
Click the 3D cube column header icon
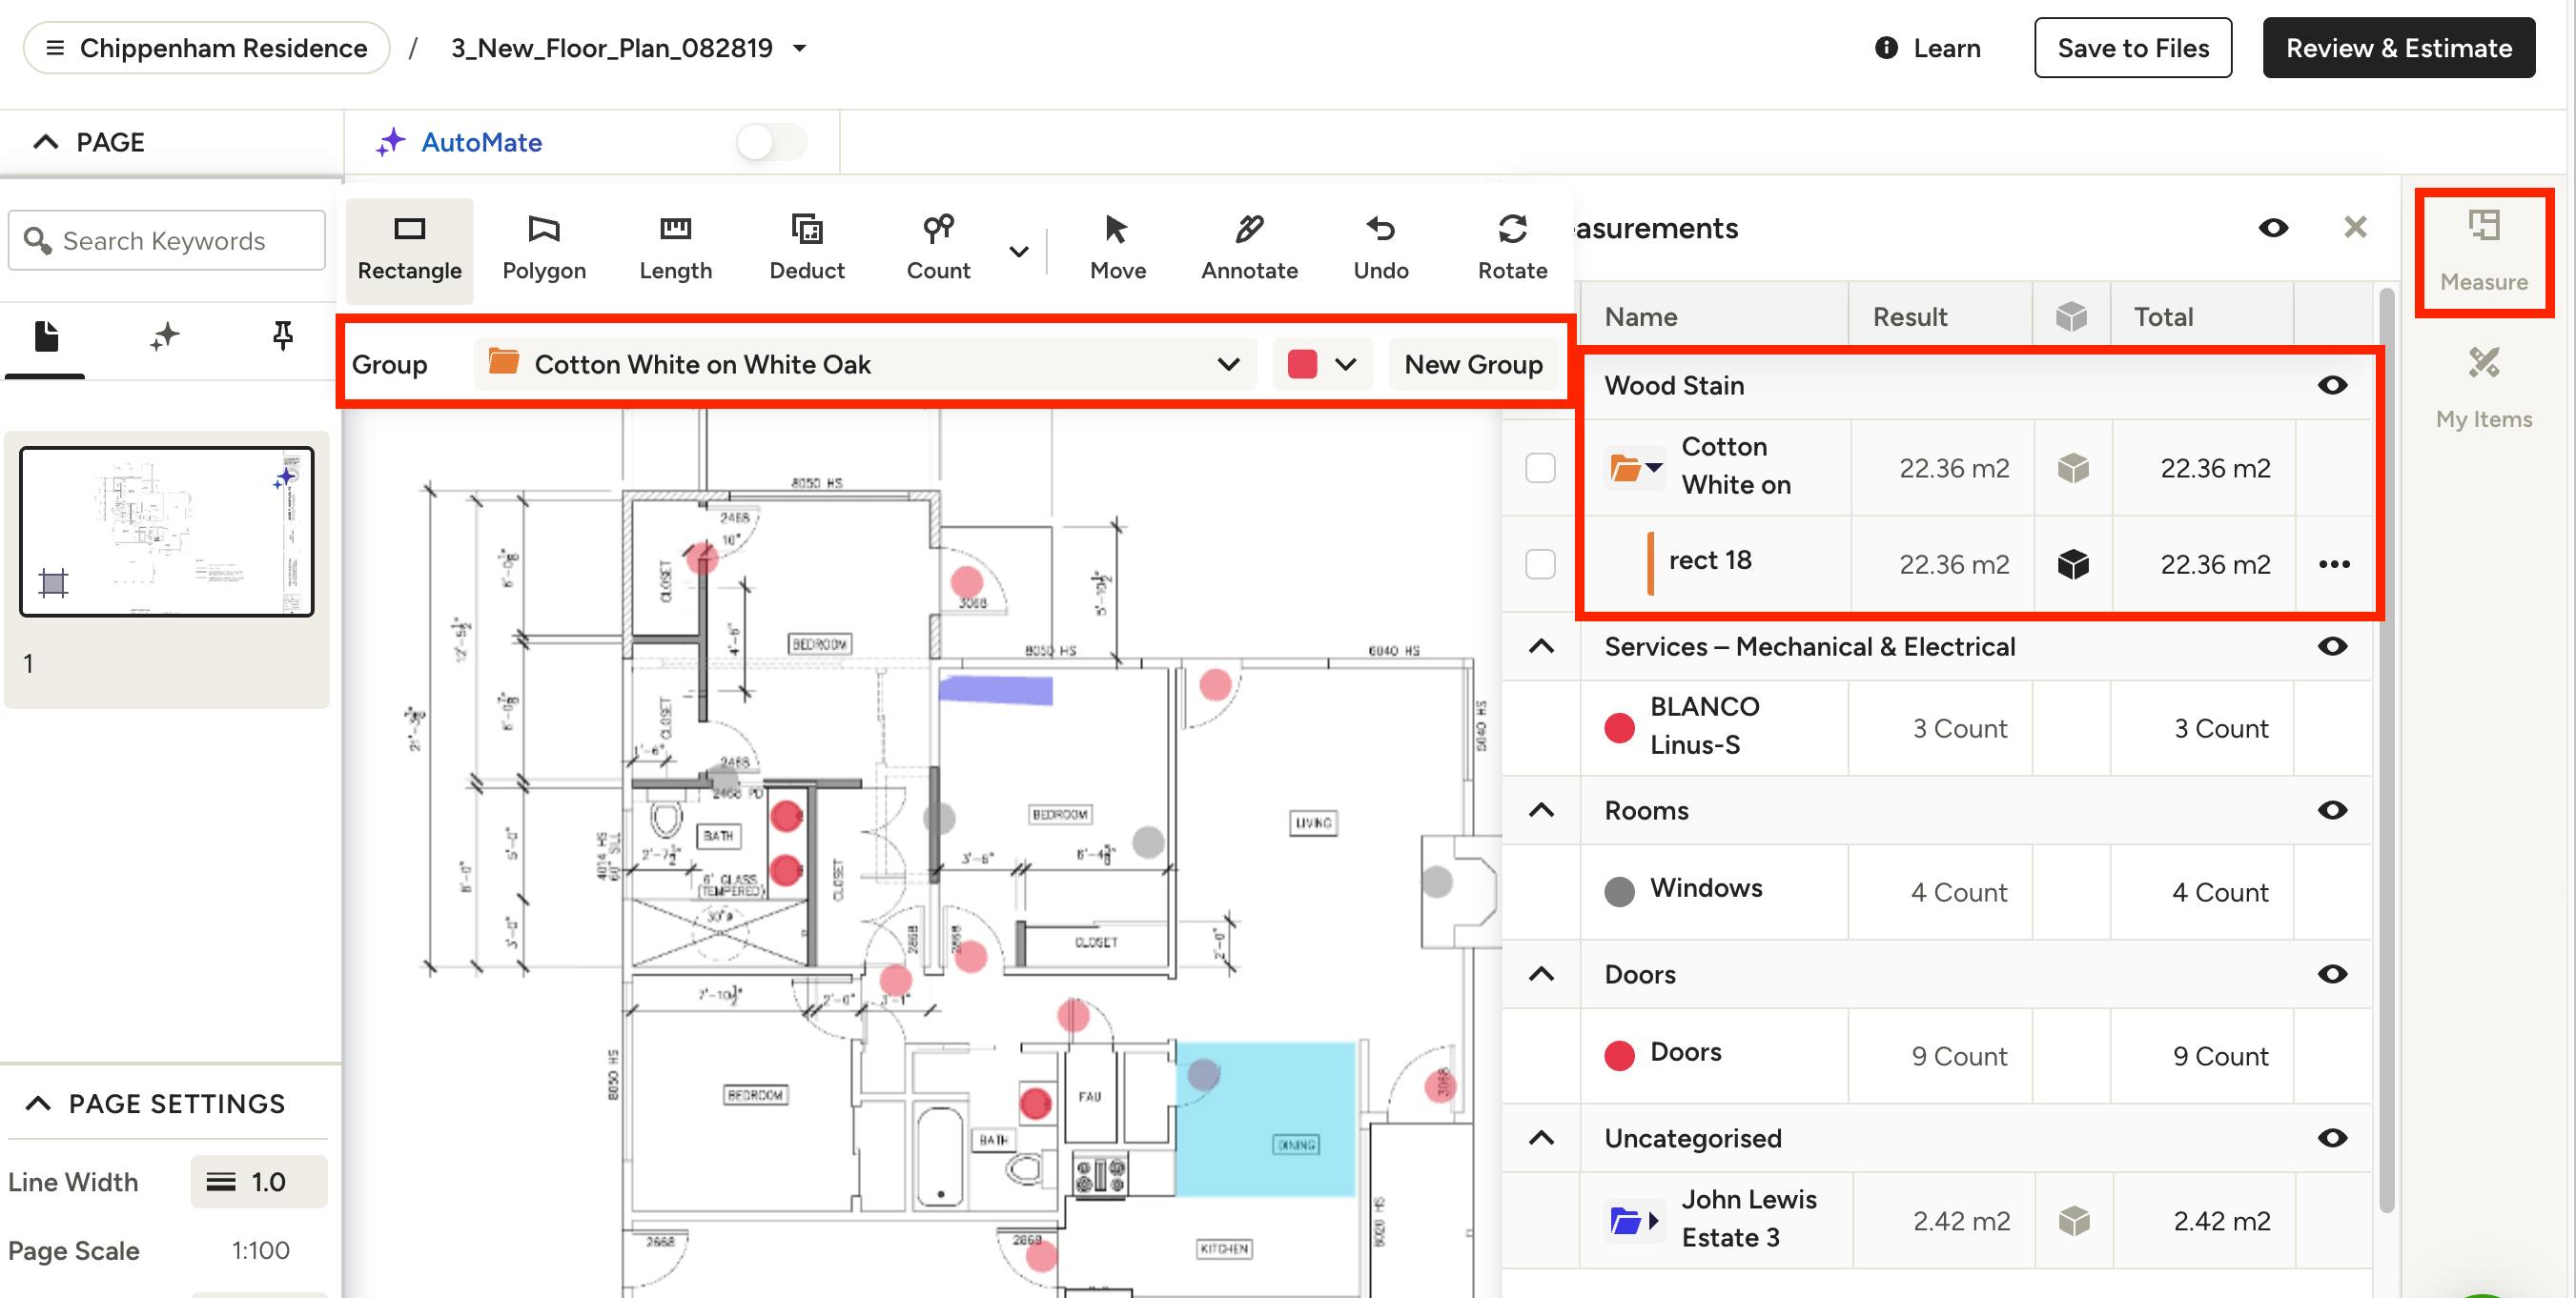[x=2071, y=317]
